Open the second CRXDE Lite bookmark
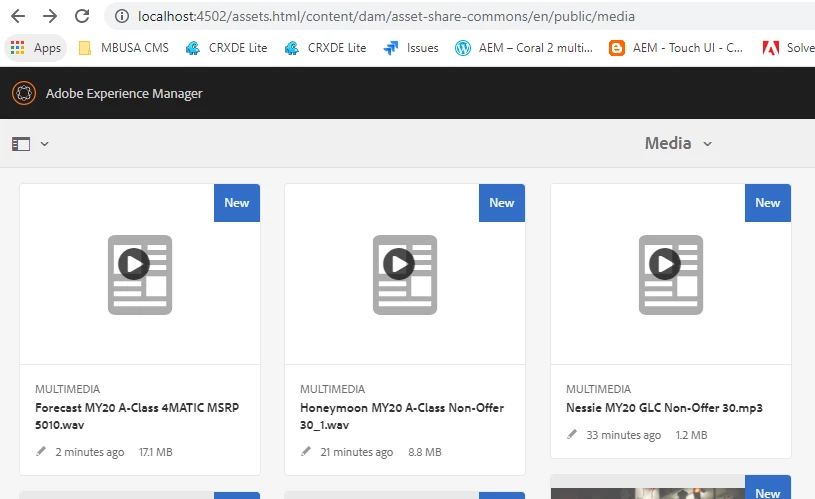815x499 pixels. click(x=325, y=48)
